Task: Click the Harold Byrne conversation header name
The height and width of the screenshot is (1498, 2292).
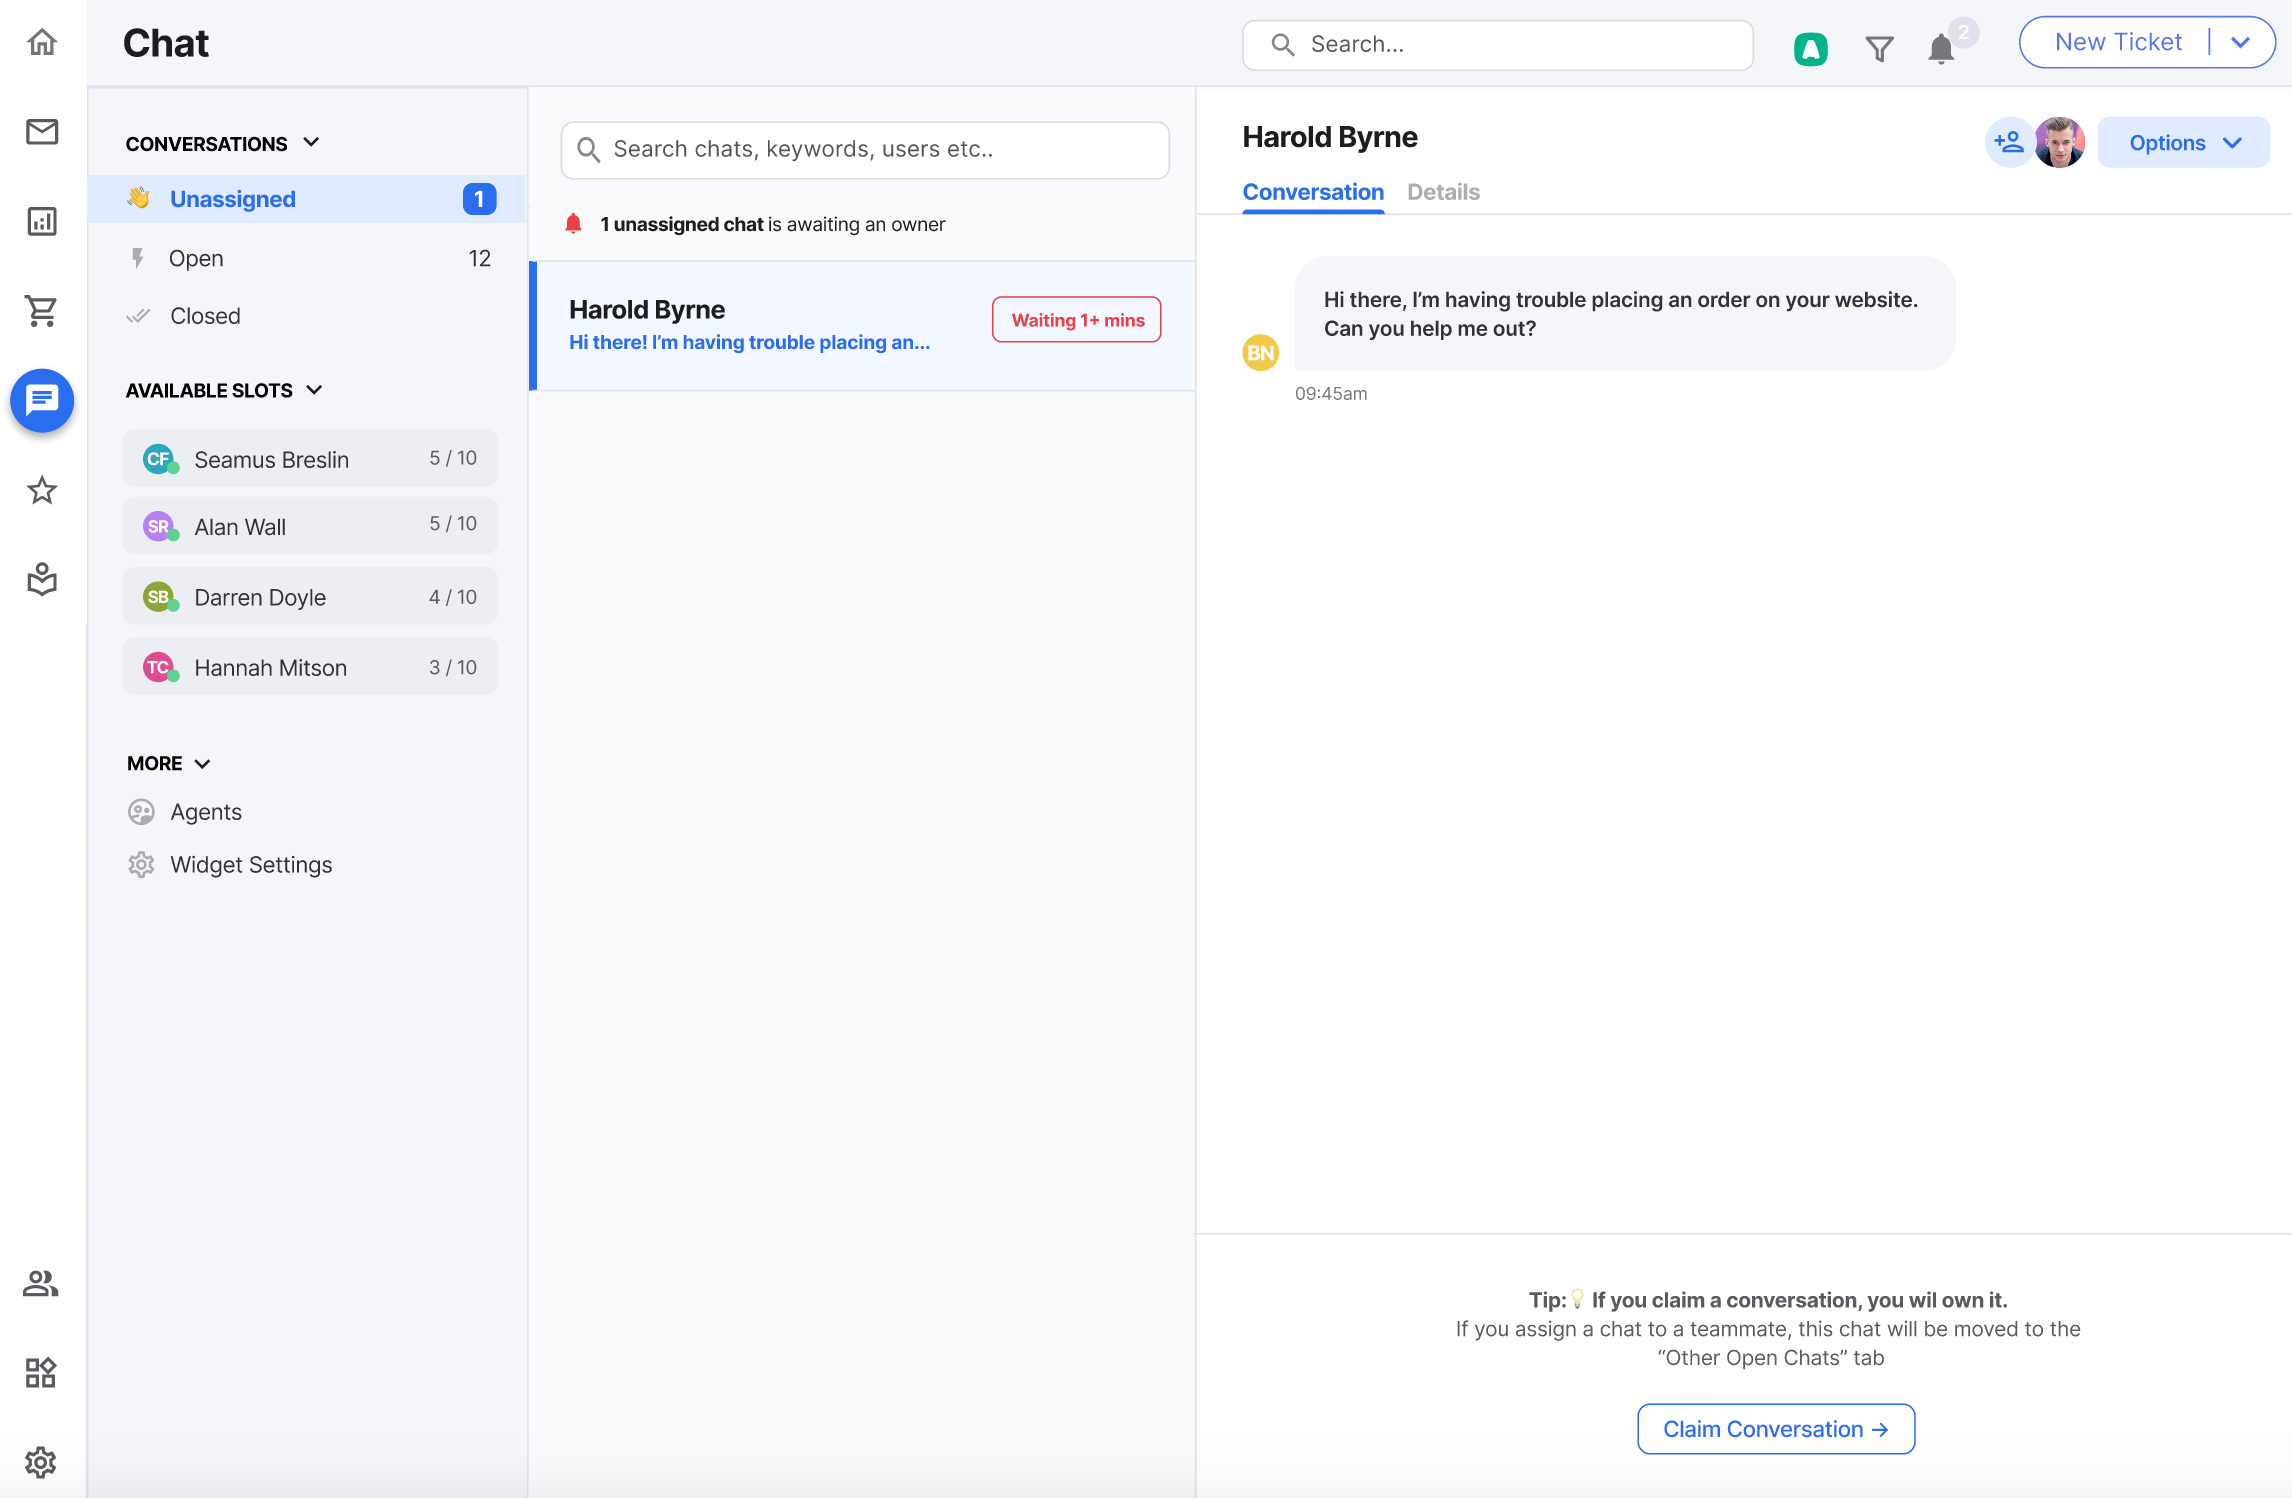Action: [x=1330, y=137]
